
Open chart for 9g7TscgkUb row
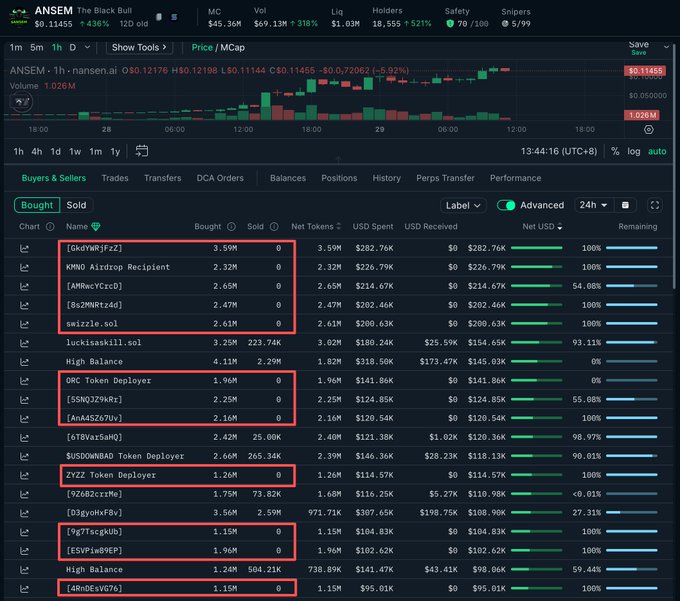24,532
